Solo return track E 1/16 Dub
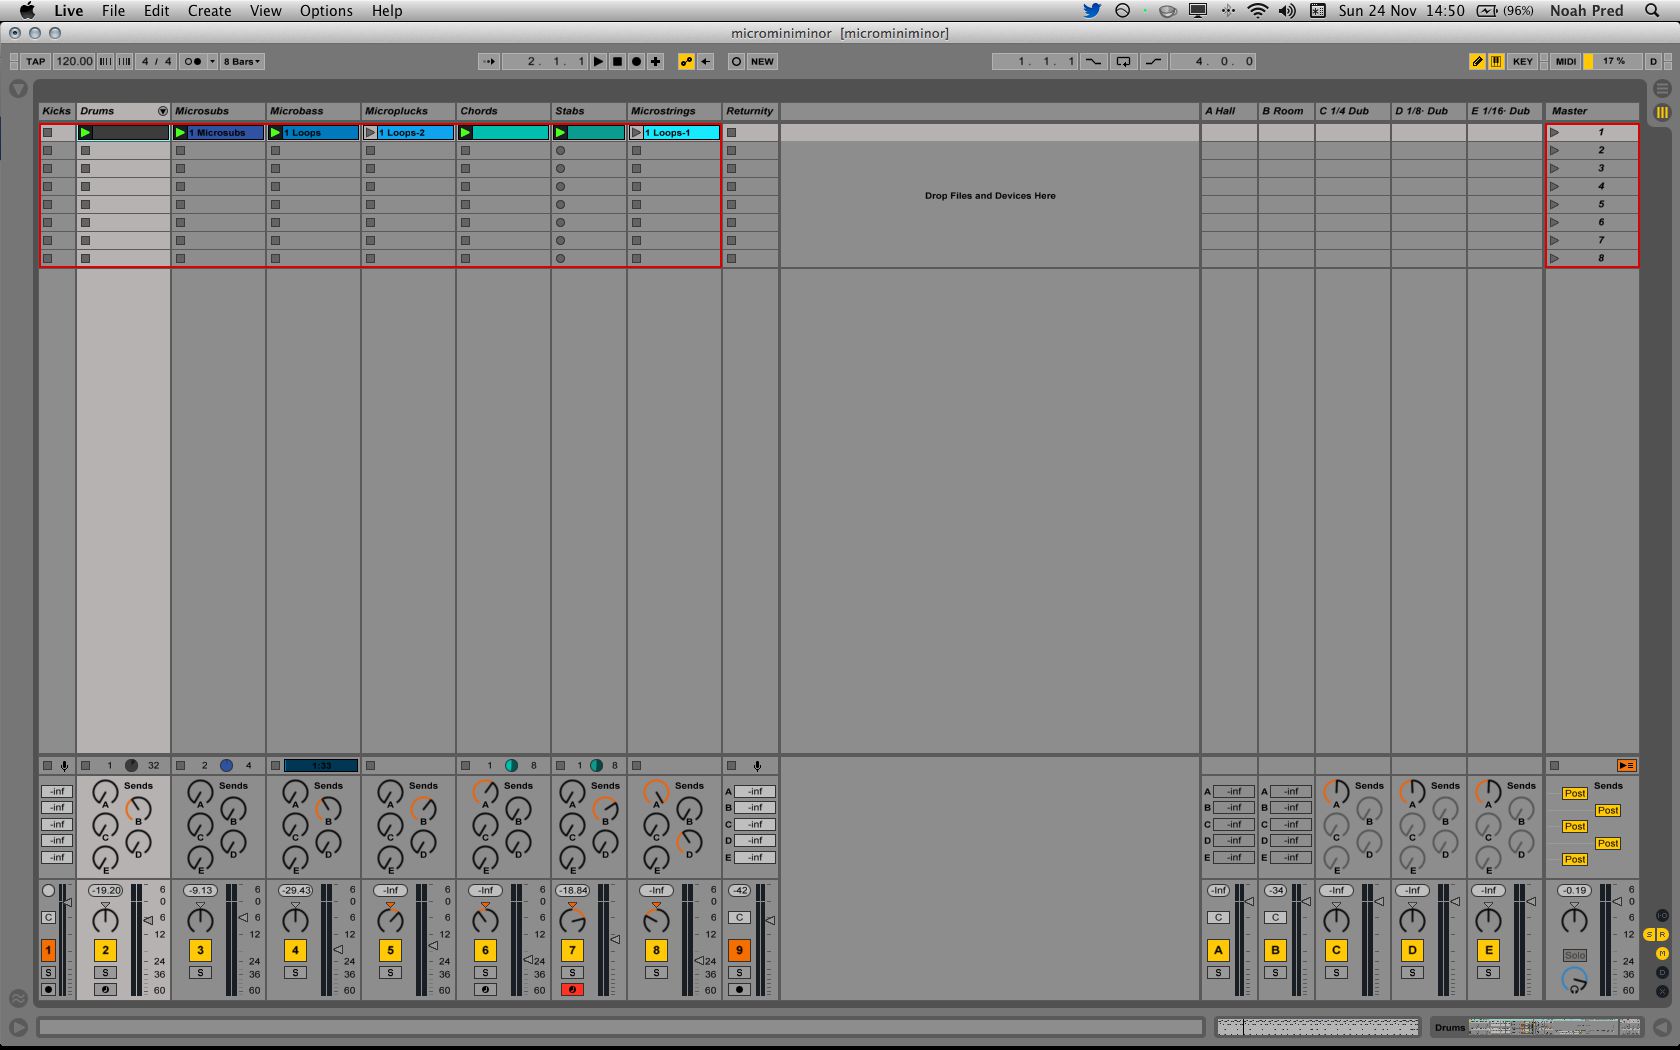 click(x=1488, y=973)
